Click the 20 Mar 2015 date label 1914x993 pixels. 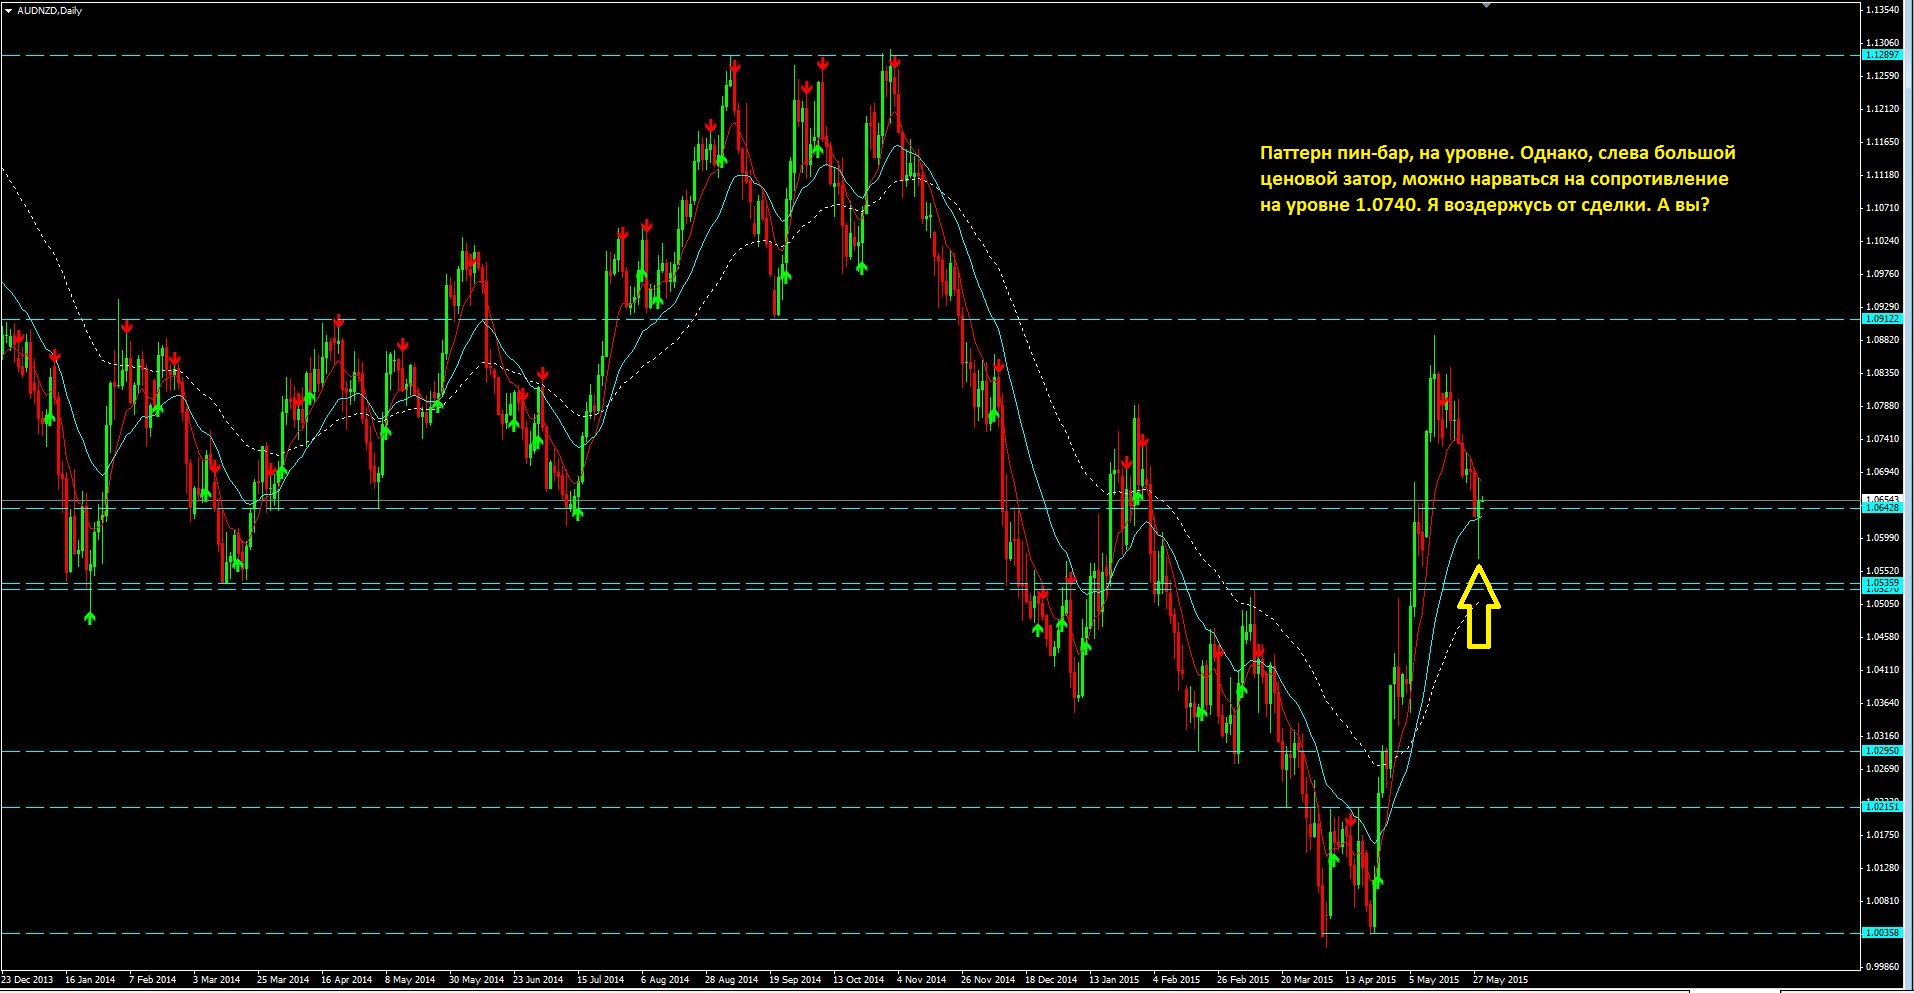pyautogui.click(x=1306, y=980)
